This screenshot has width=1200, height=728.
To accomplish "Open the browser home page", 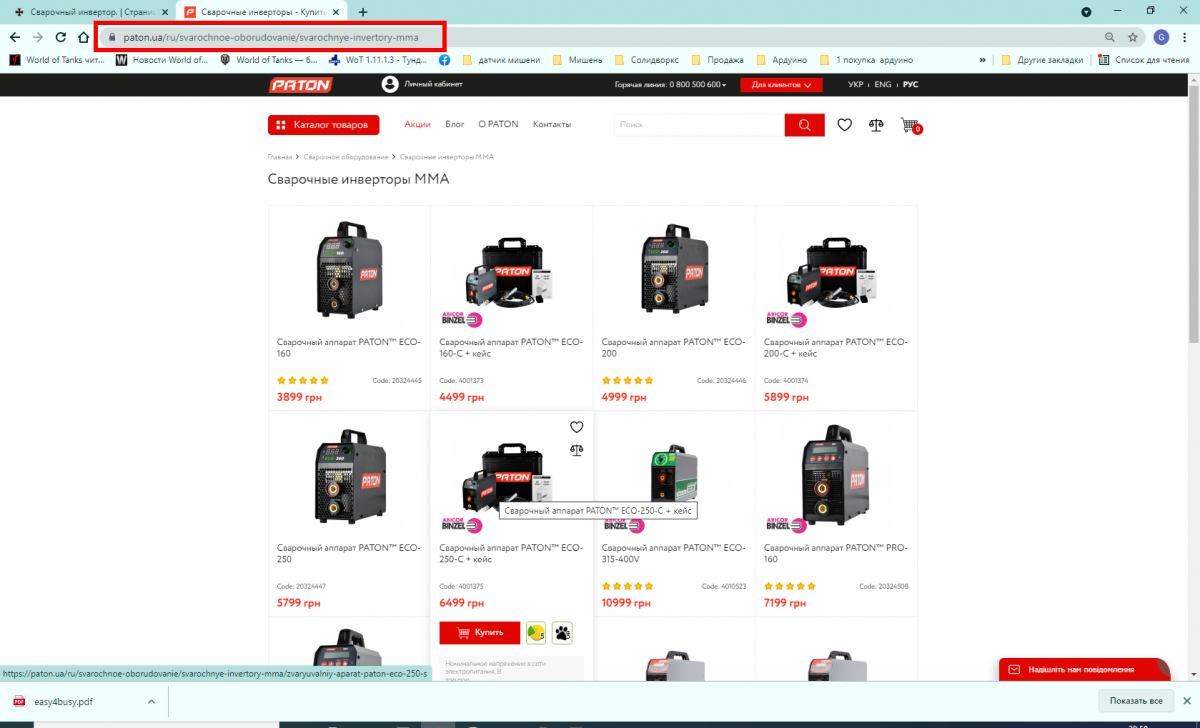I will 83,37.
